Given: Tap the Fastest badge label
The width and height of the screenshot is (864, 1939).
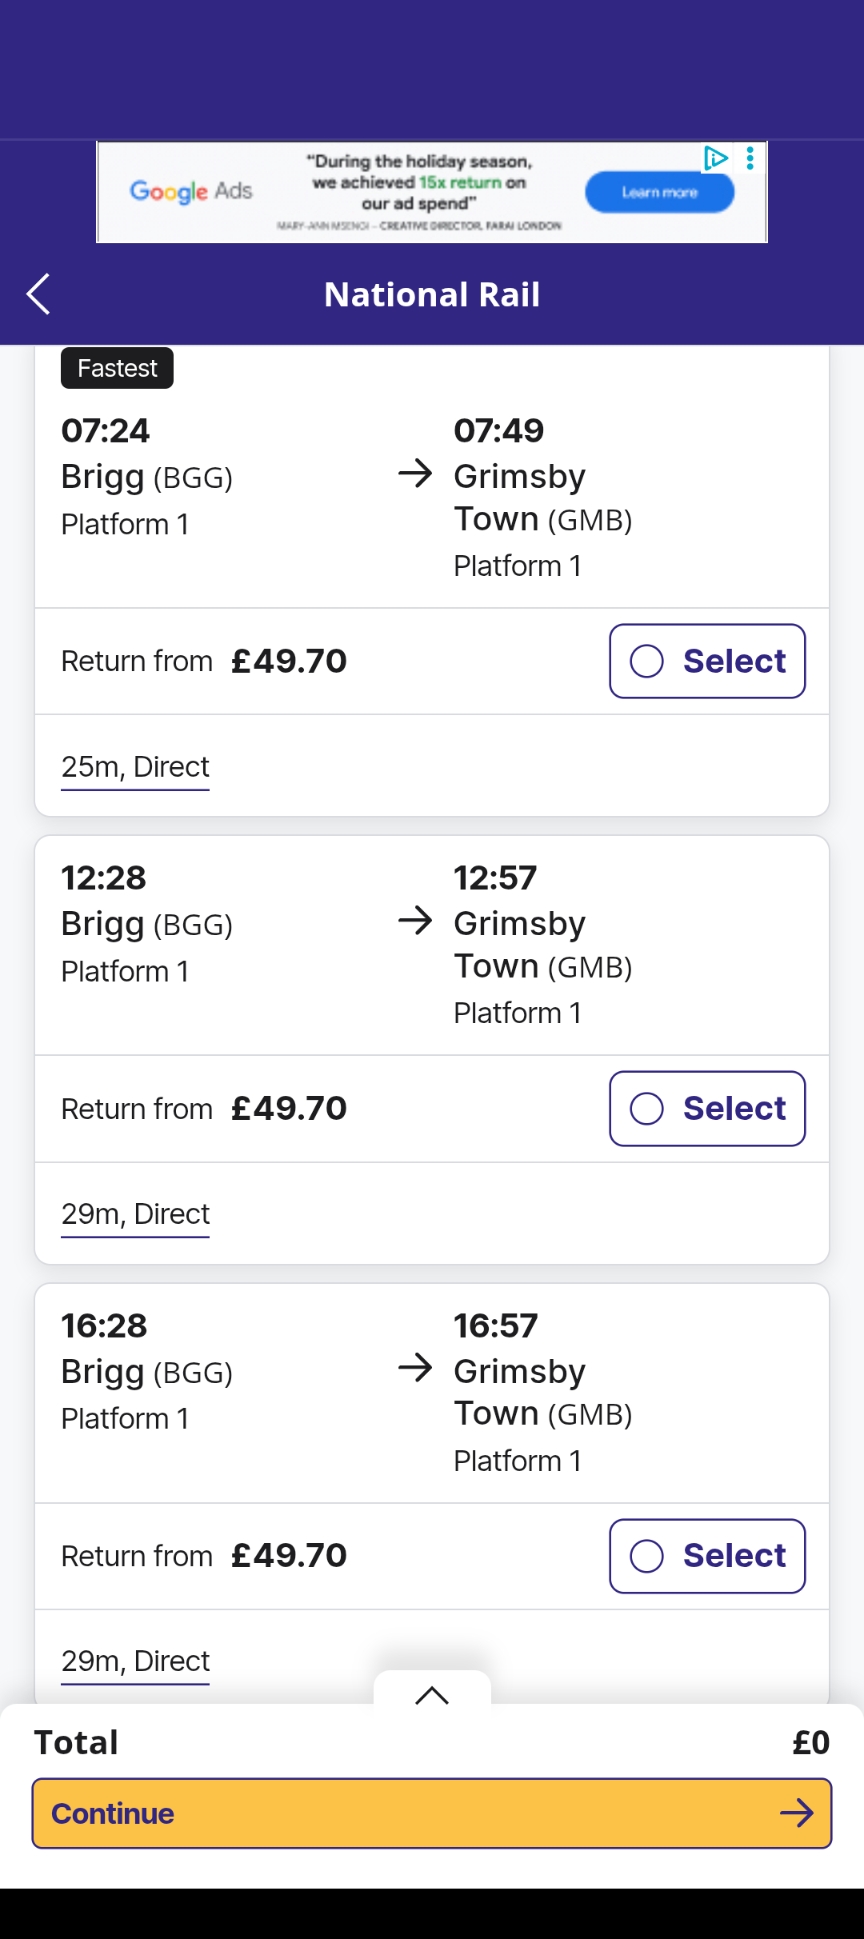Looking at the screenshot, I should click(117, 368).
